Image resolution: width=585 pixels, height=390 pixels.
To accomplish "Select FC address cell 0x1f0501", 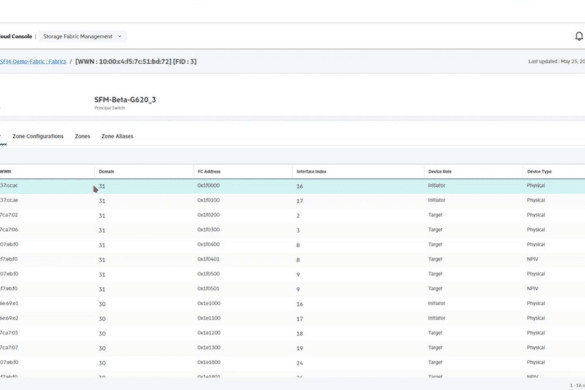I will (x=209, y=289).
